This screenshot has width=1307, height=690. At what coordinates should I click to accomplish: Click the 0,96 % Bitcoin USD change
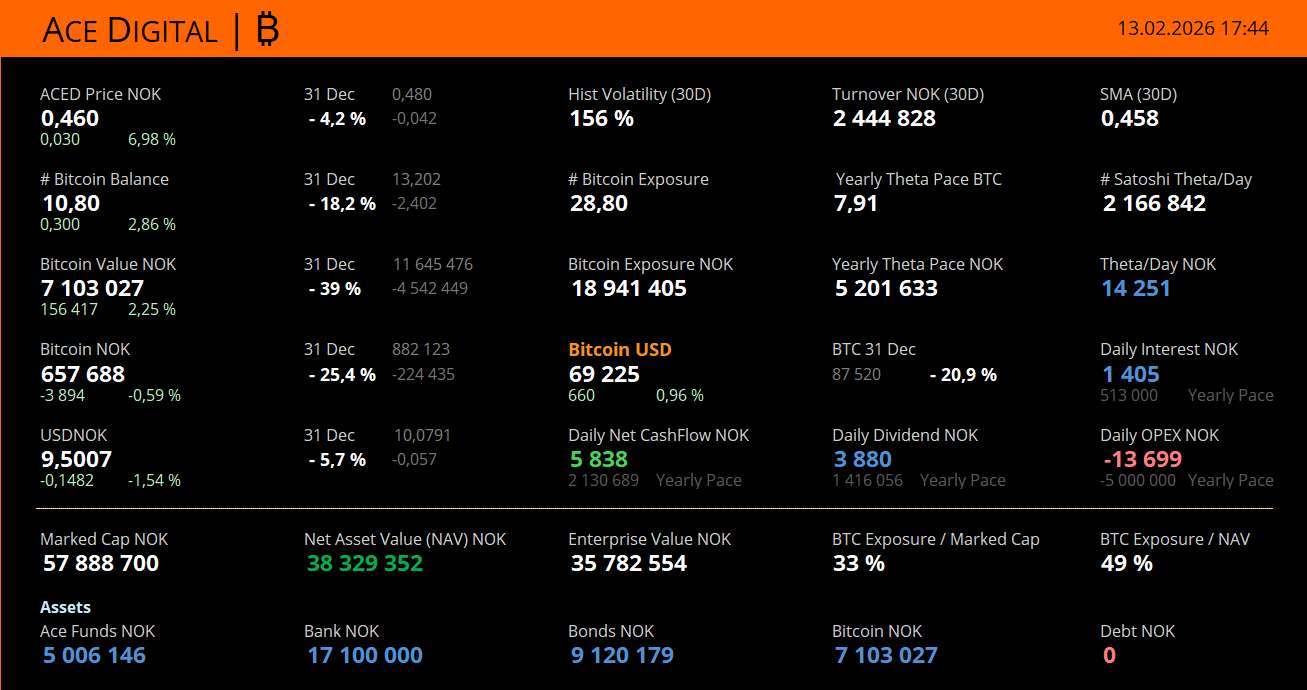tap(680, 395)
